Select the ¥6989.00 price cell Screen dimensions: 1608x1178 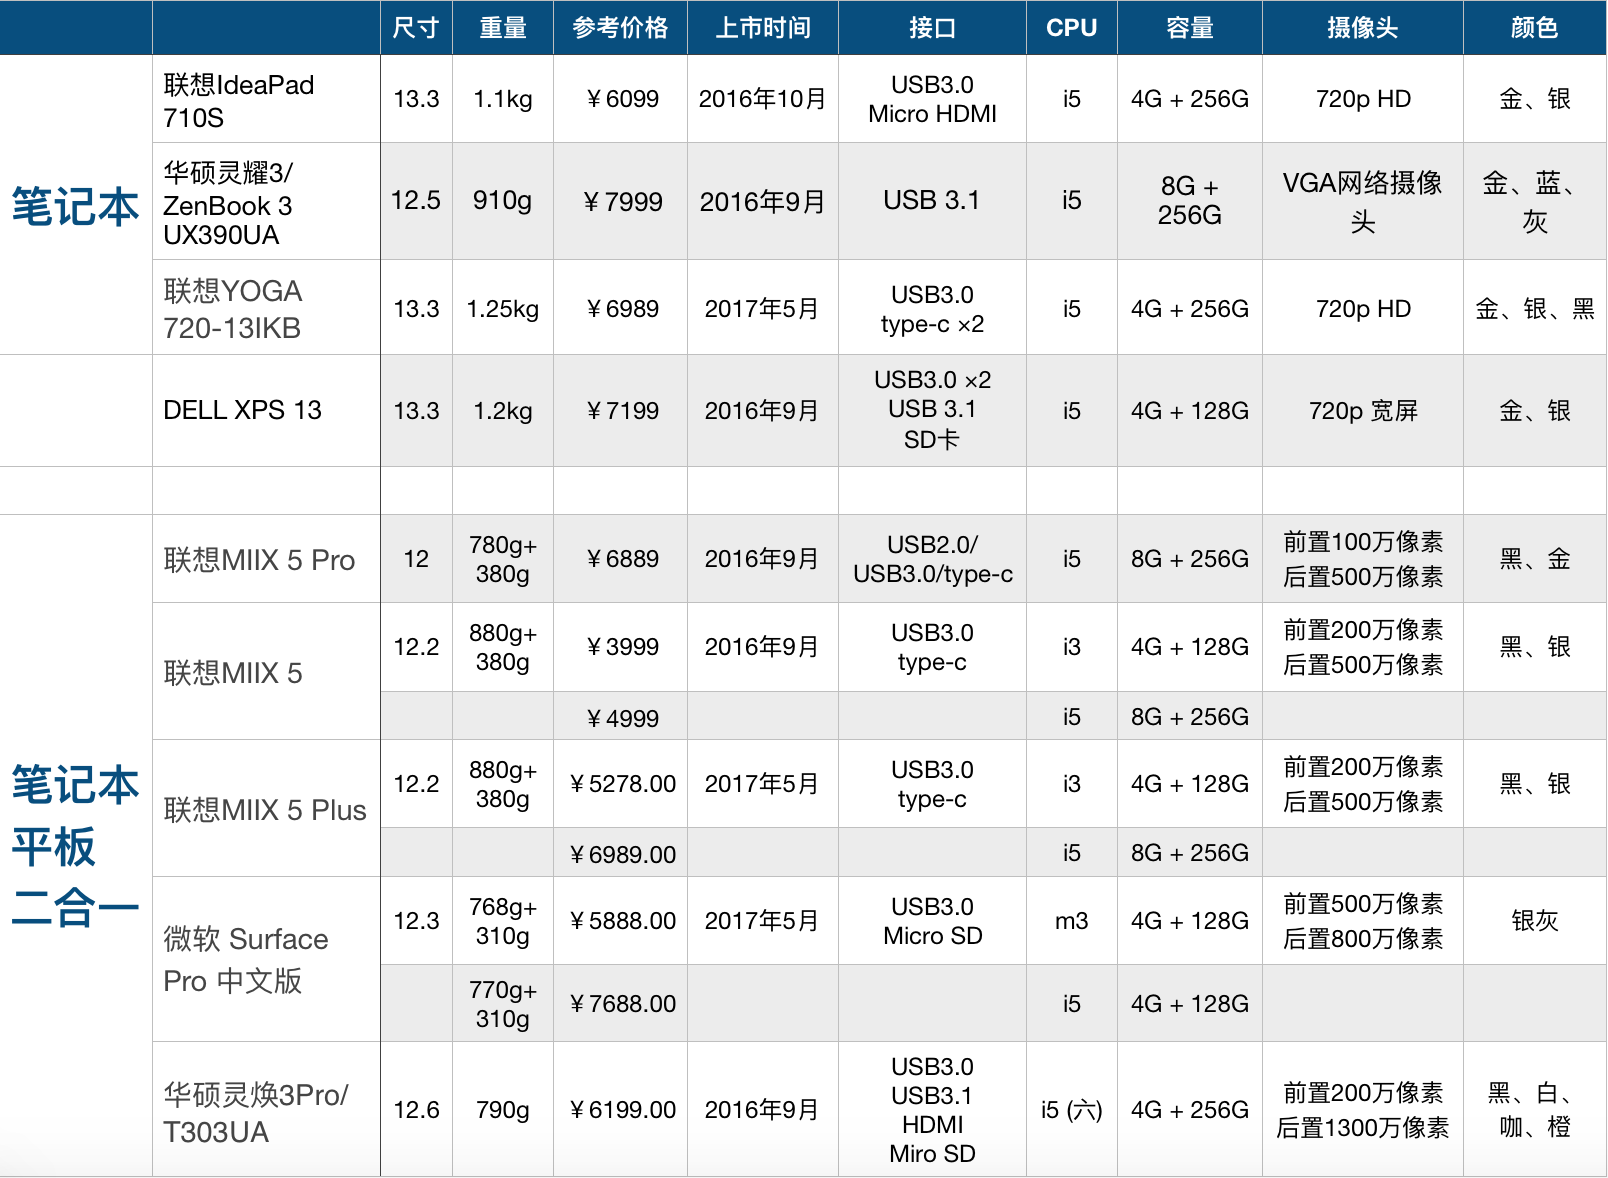coord(620,853)
